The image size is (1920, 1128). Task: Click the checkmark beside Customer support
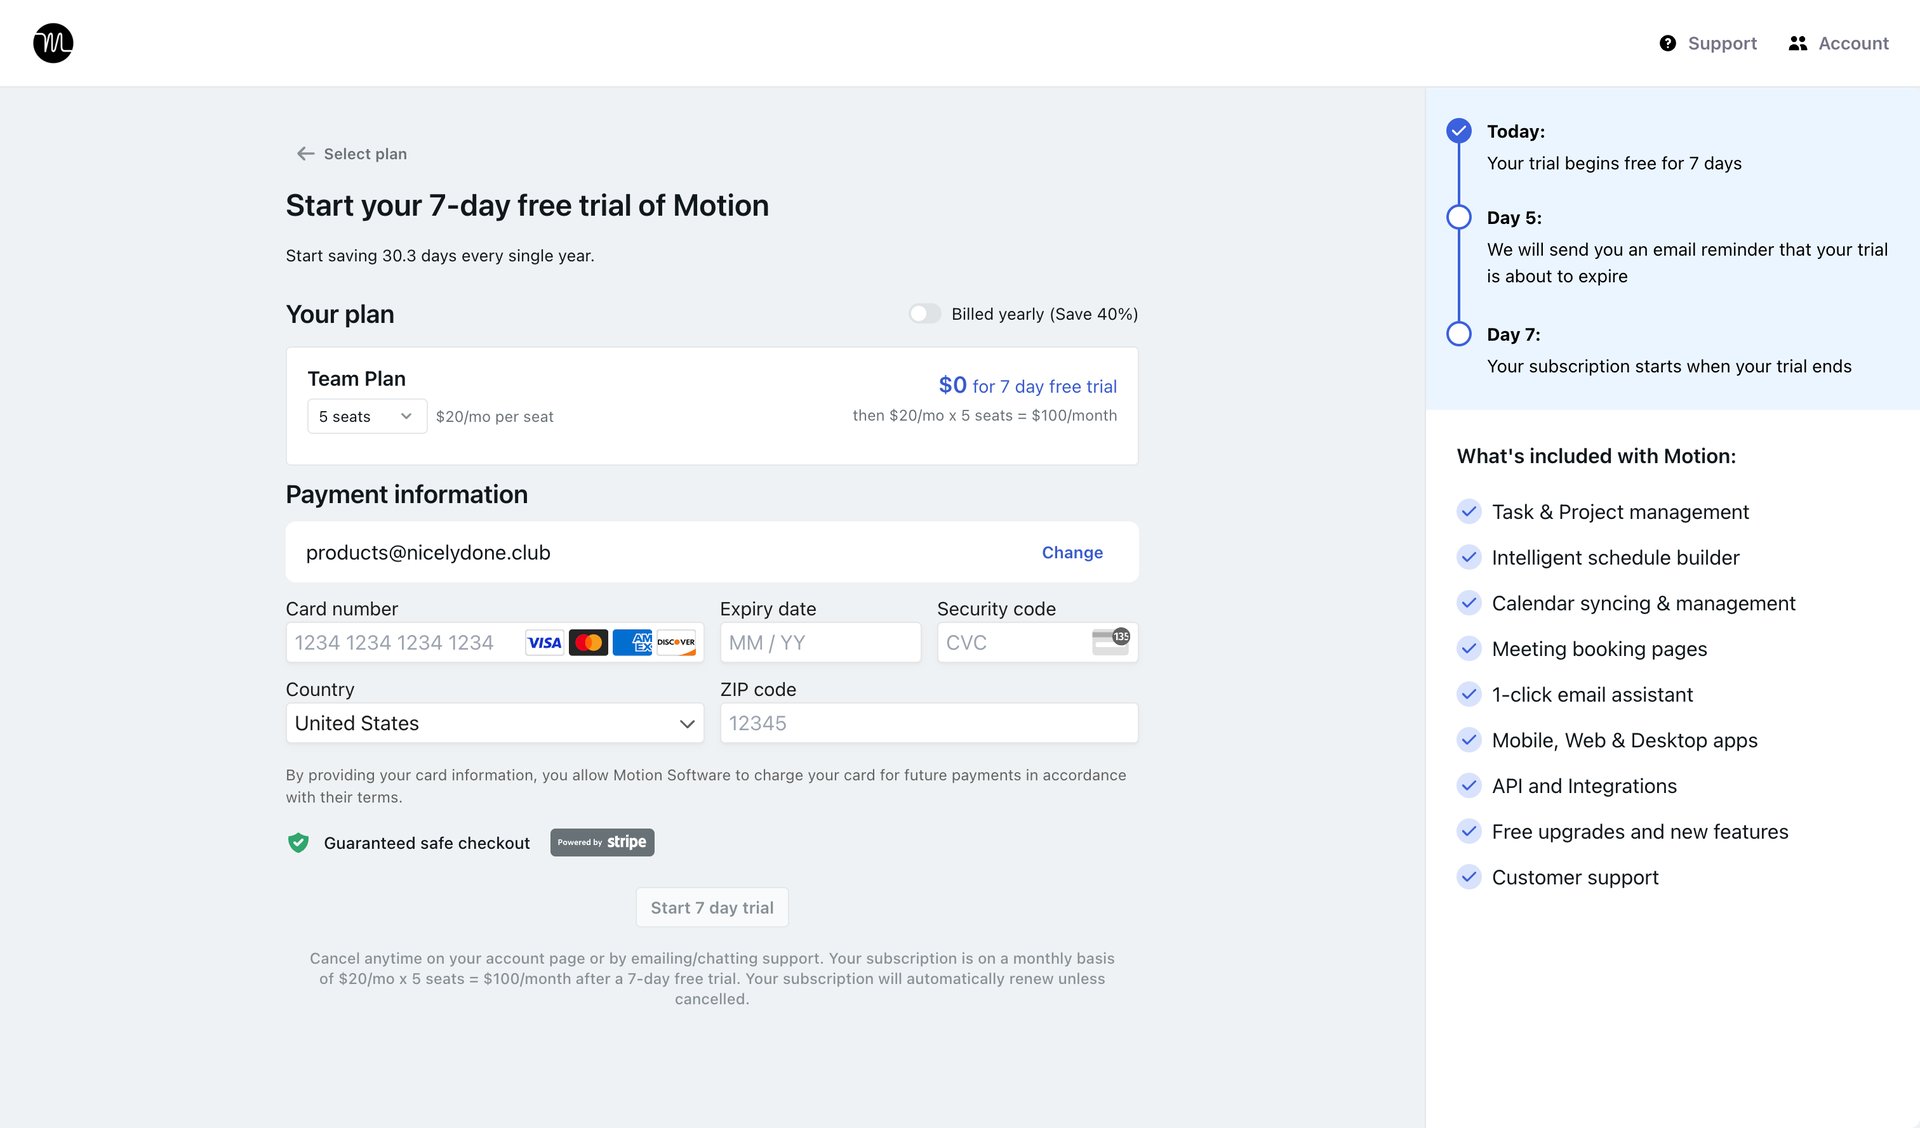point(1469,877)
